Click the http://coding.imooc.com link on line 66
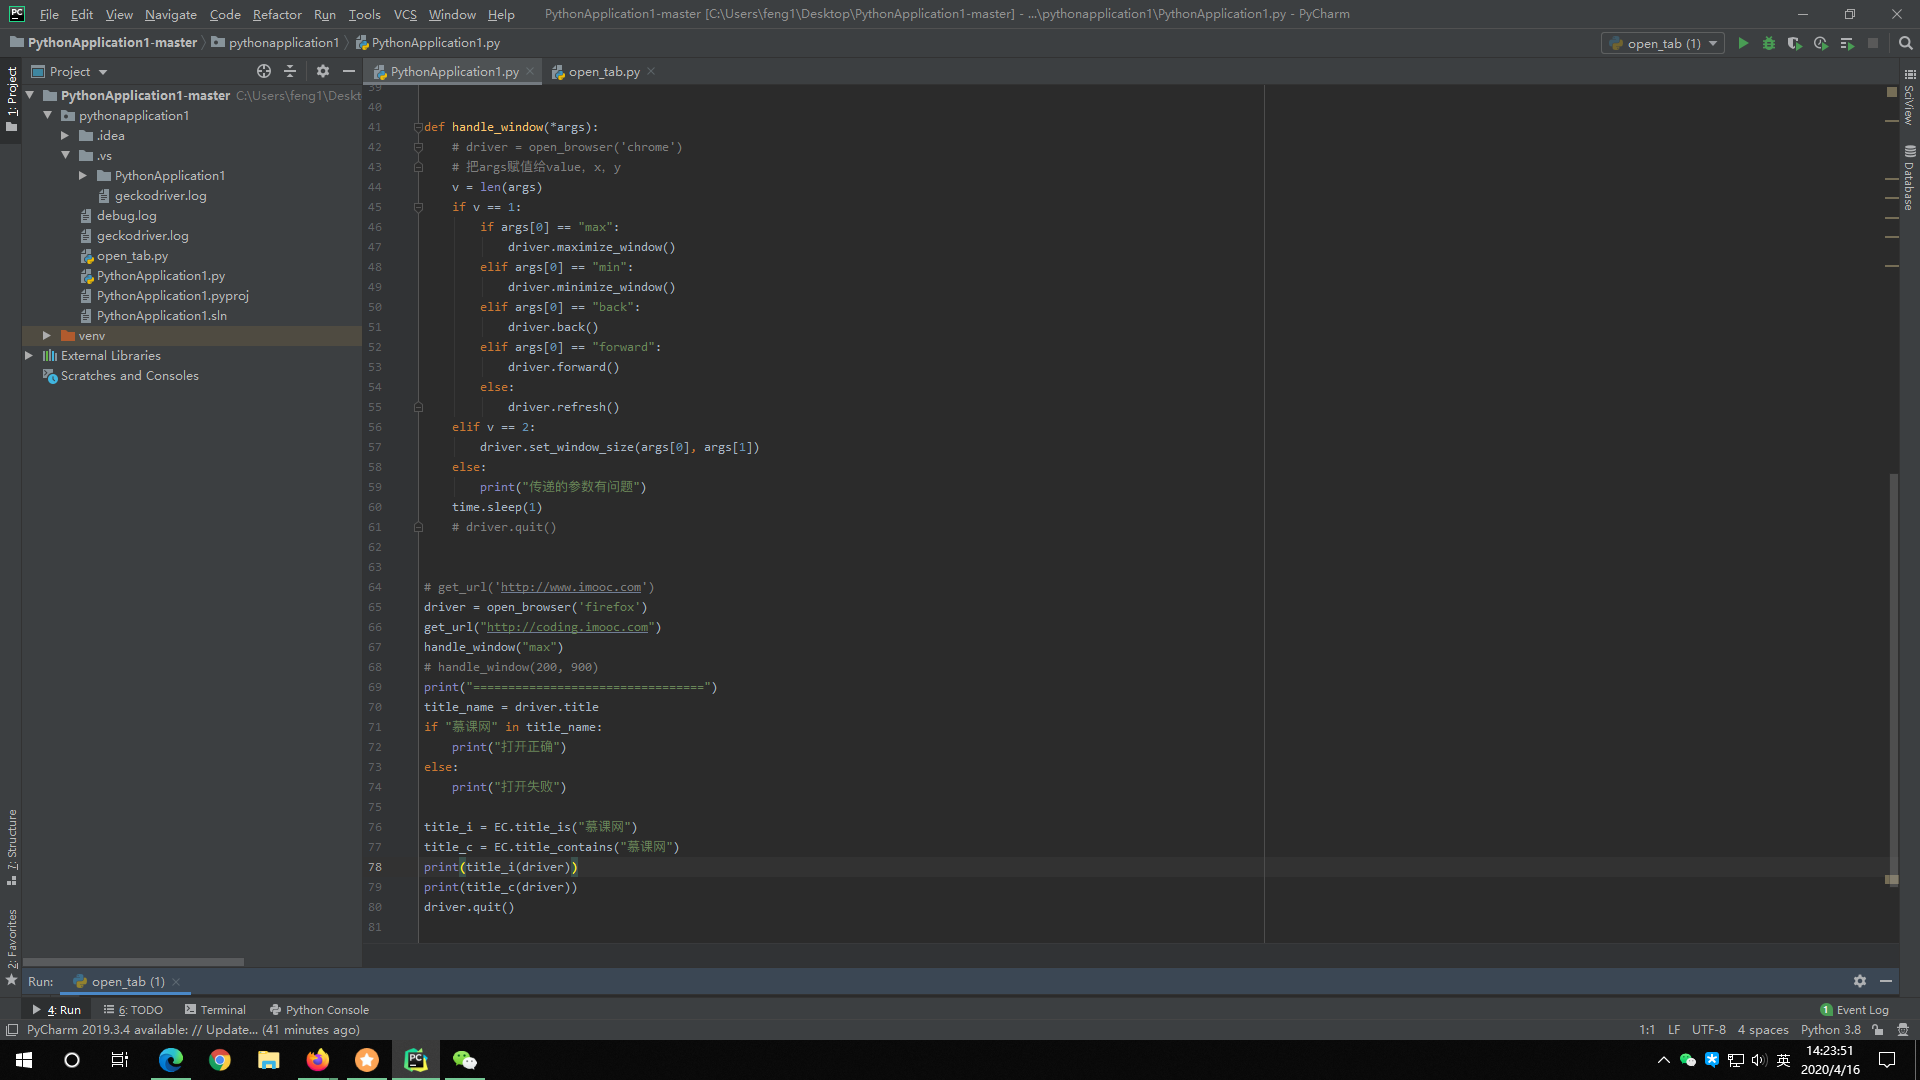 click(567, 626)
